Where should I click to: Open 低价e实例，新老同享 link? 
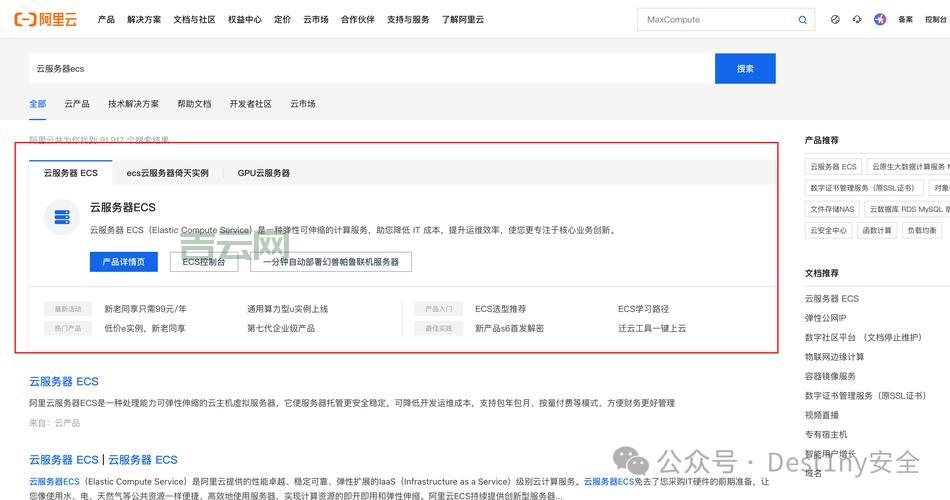click(x=145, y=328)
